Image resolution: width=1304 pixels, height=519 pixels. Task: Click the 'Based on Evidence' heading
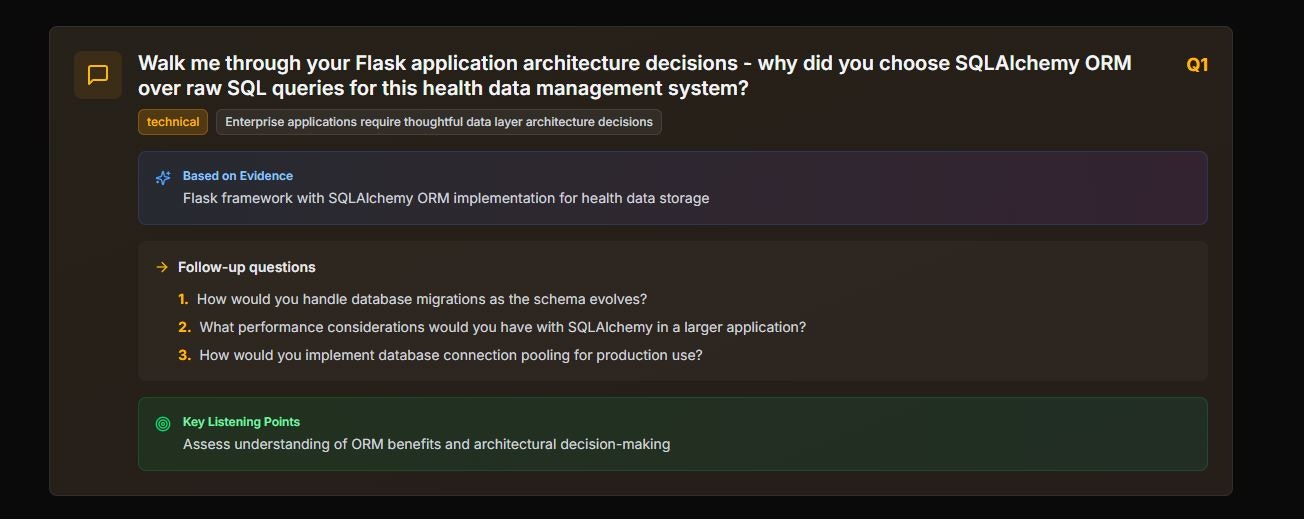tap(238, 176)
